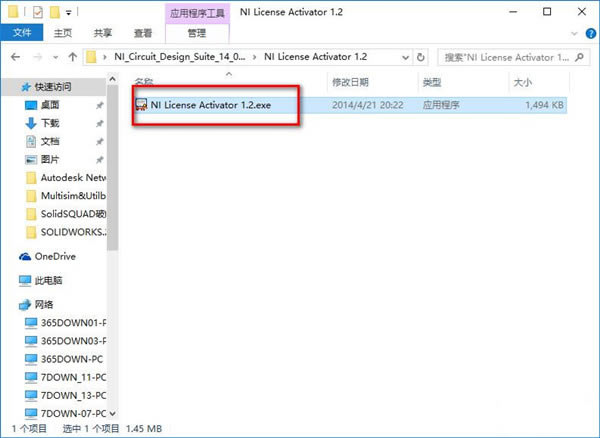Open 图片 in navigation pane
The height and width of the screenshot is (438, 600).
point(50,160)
